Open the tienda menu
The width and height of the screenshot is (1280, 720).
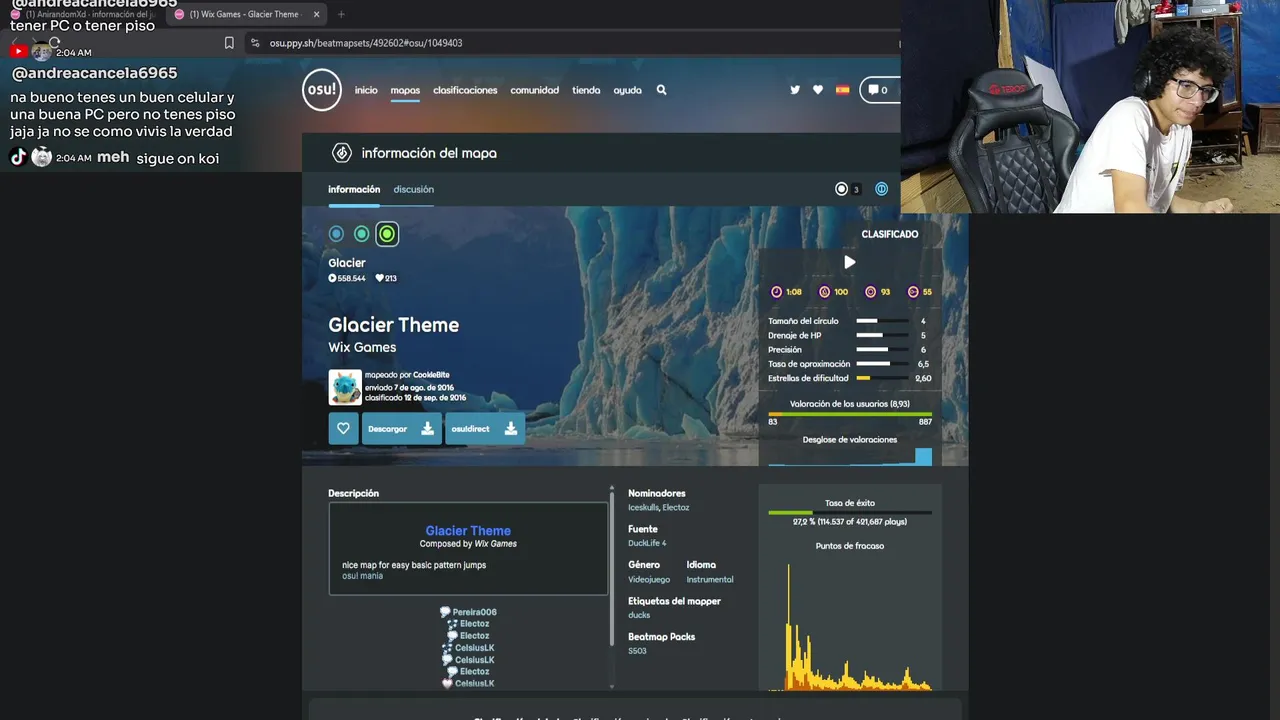[x=586, y=90]
